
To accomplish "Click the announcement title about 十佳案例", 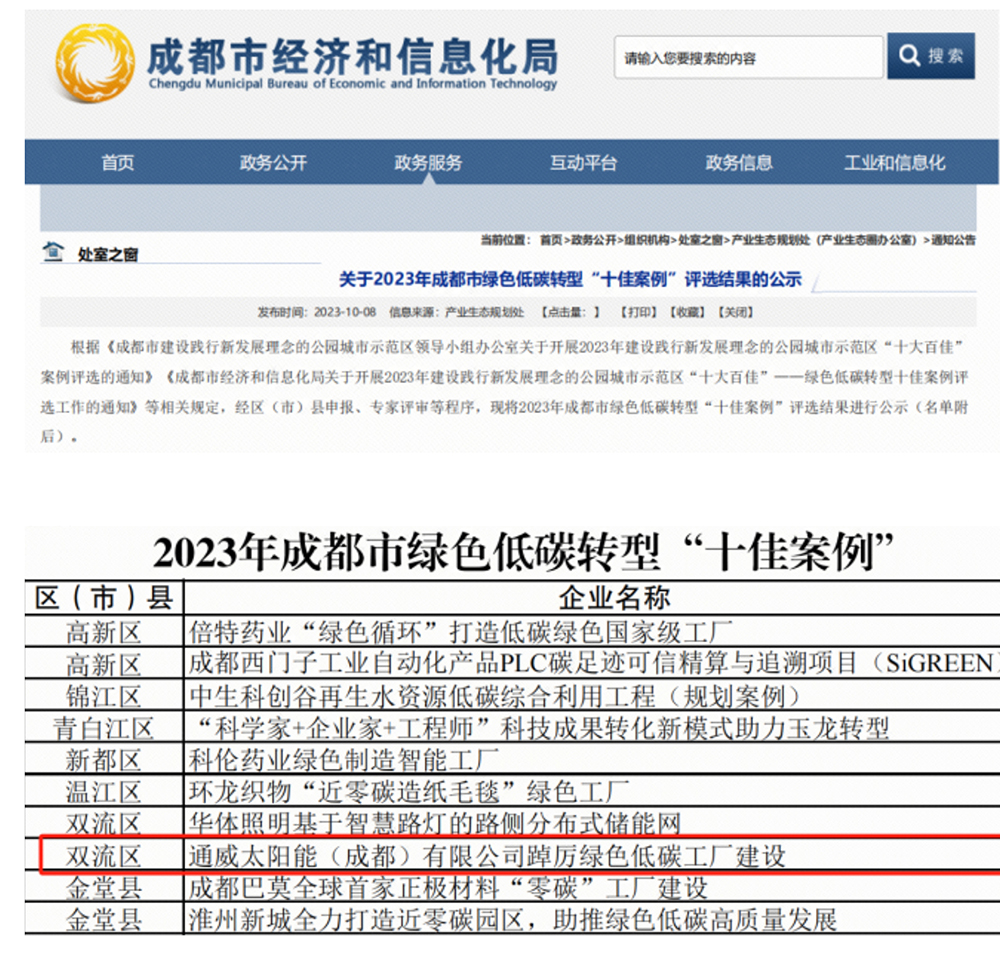I will pyautogui.click(x=570, y=280).
